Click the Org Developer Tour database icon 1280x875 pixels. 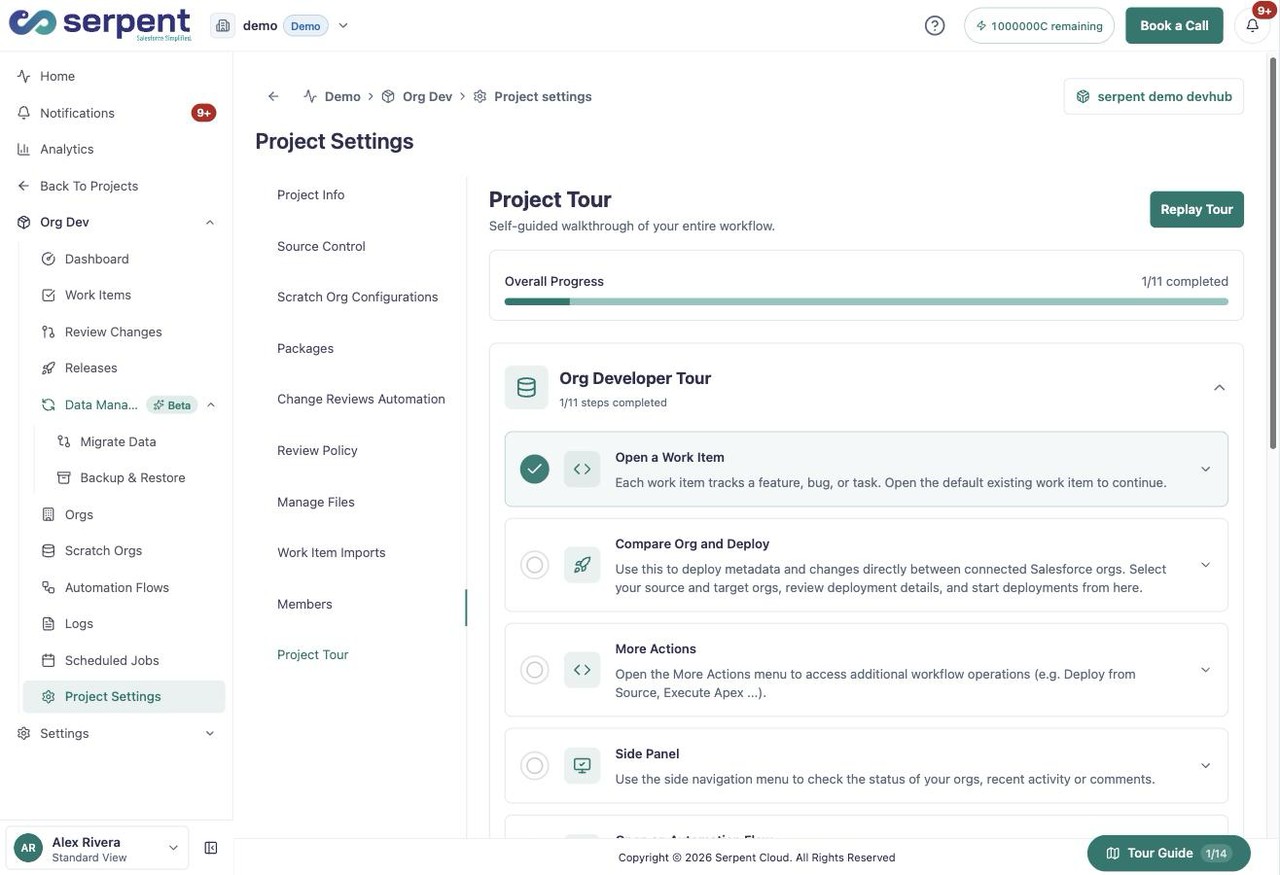click(x=526, y=387)
